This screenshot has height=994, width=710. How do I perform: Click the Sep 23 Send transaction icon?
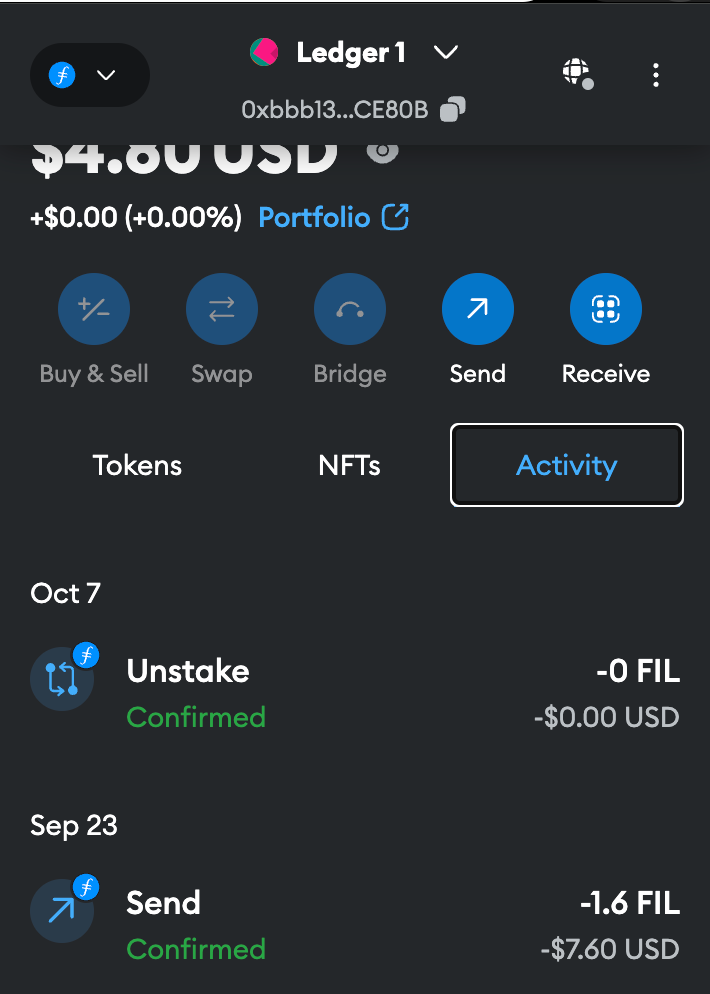pos(62,910)
